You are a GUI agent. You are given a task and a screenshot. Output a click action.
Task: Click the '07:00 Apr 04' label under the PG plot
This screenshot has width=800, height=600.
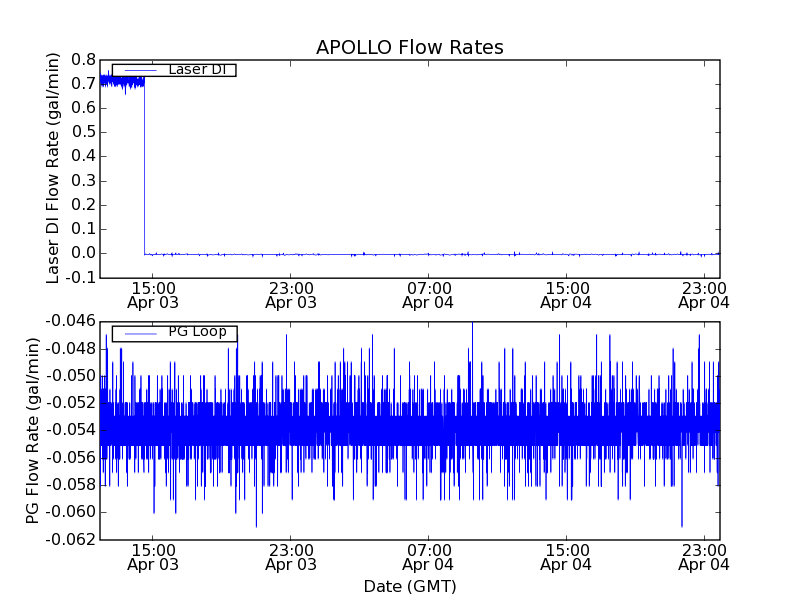(429, 558)
